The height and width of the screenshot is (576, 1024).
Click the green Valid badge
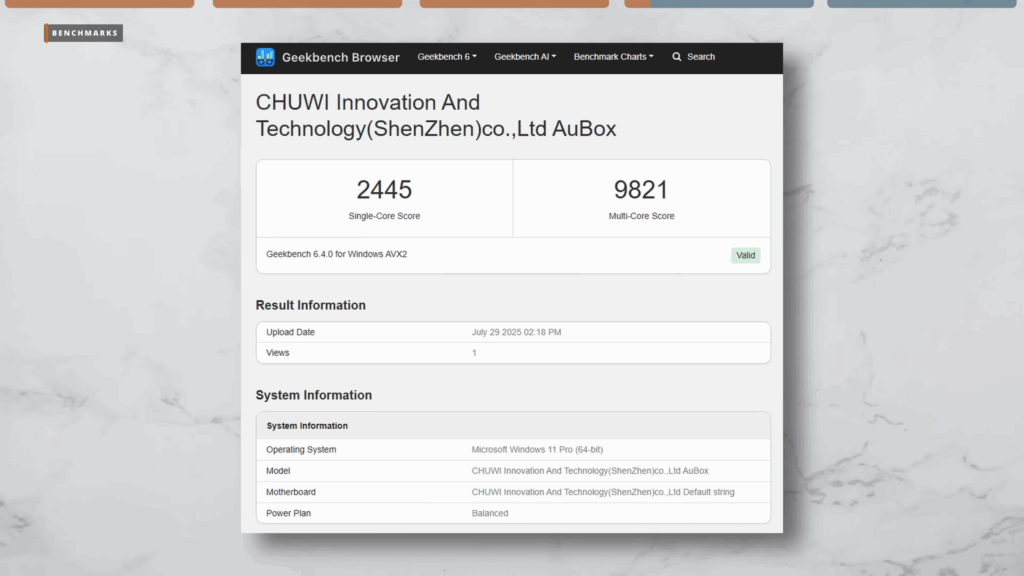[x=745, y=255]
